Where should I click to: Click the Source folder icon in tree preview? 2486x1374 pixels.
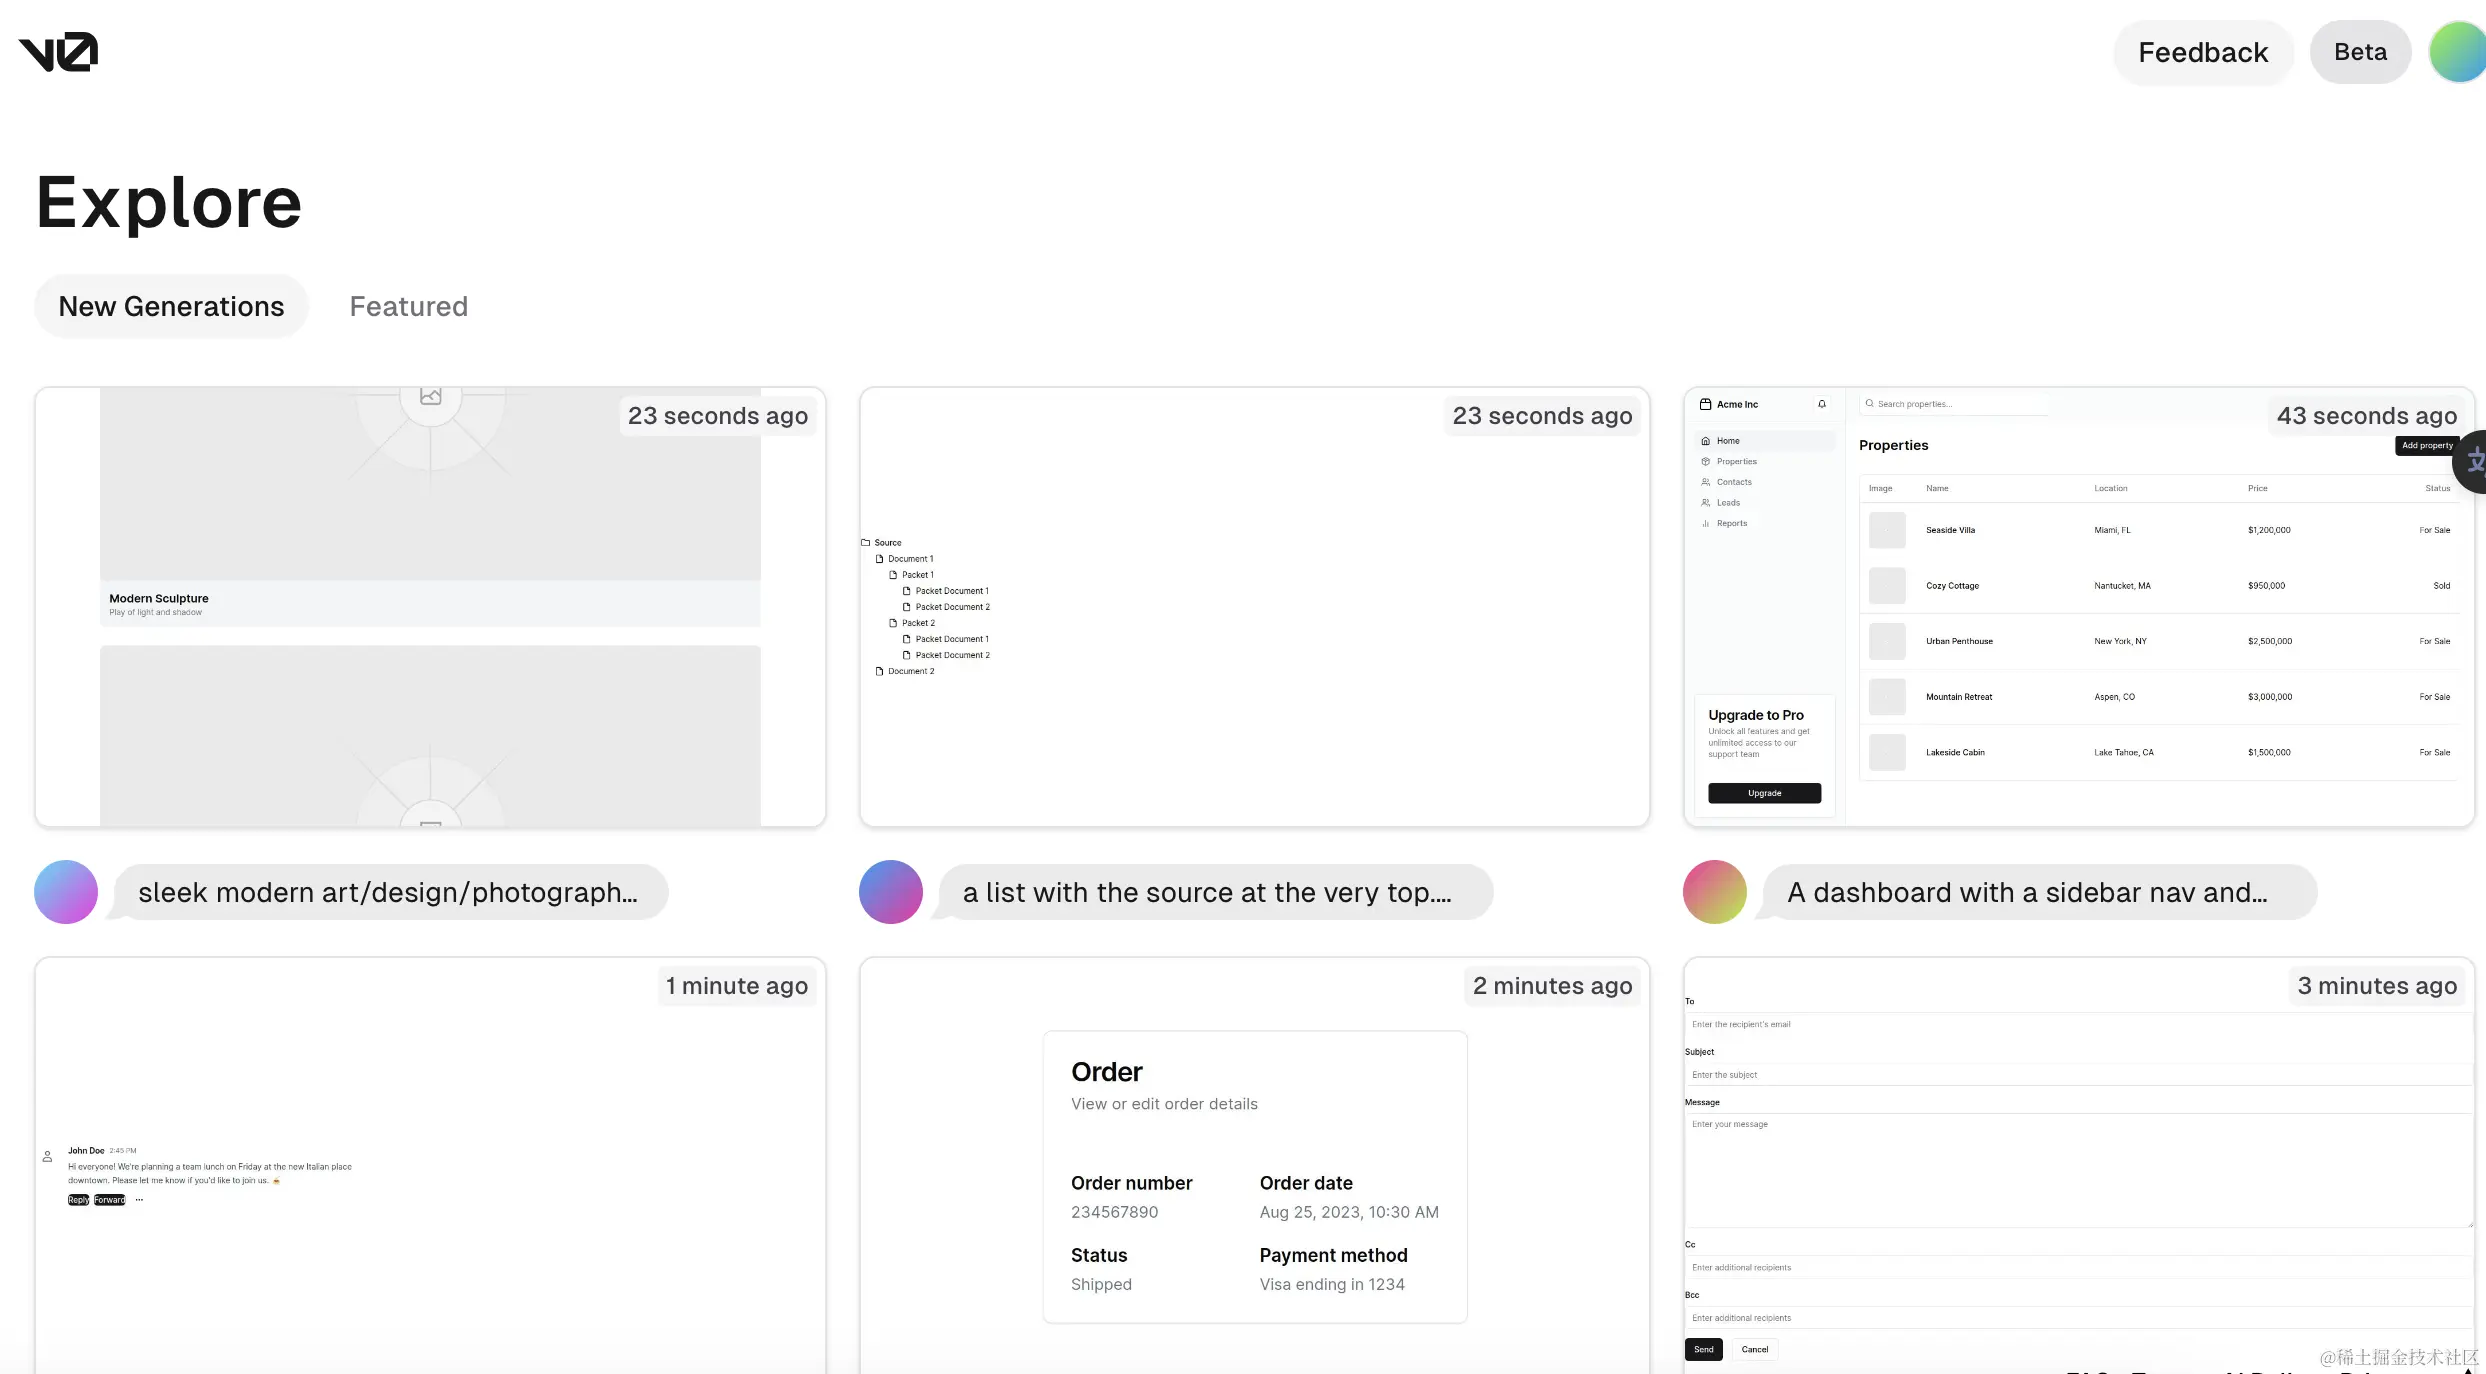tap(866, 543)
